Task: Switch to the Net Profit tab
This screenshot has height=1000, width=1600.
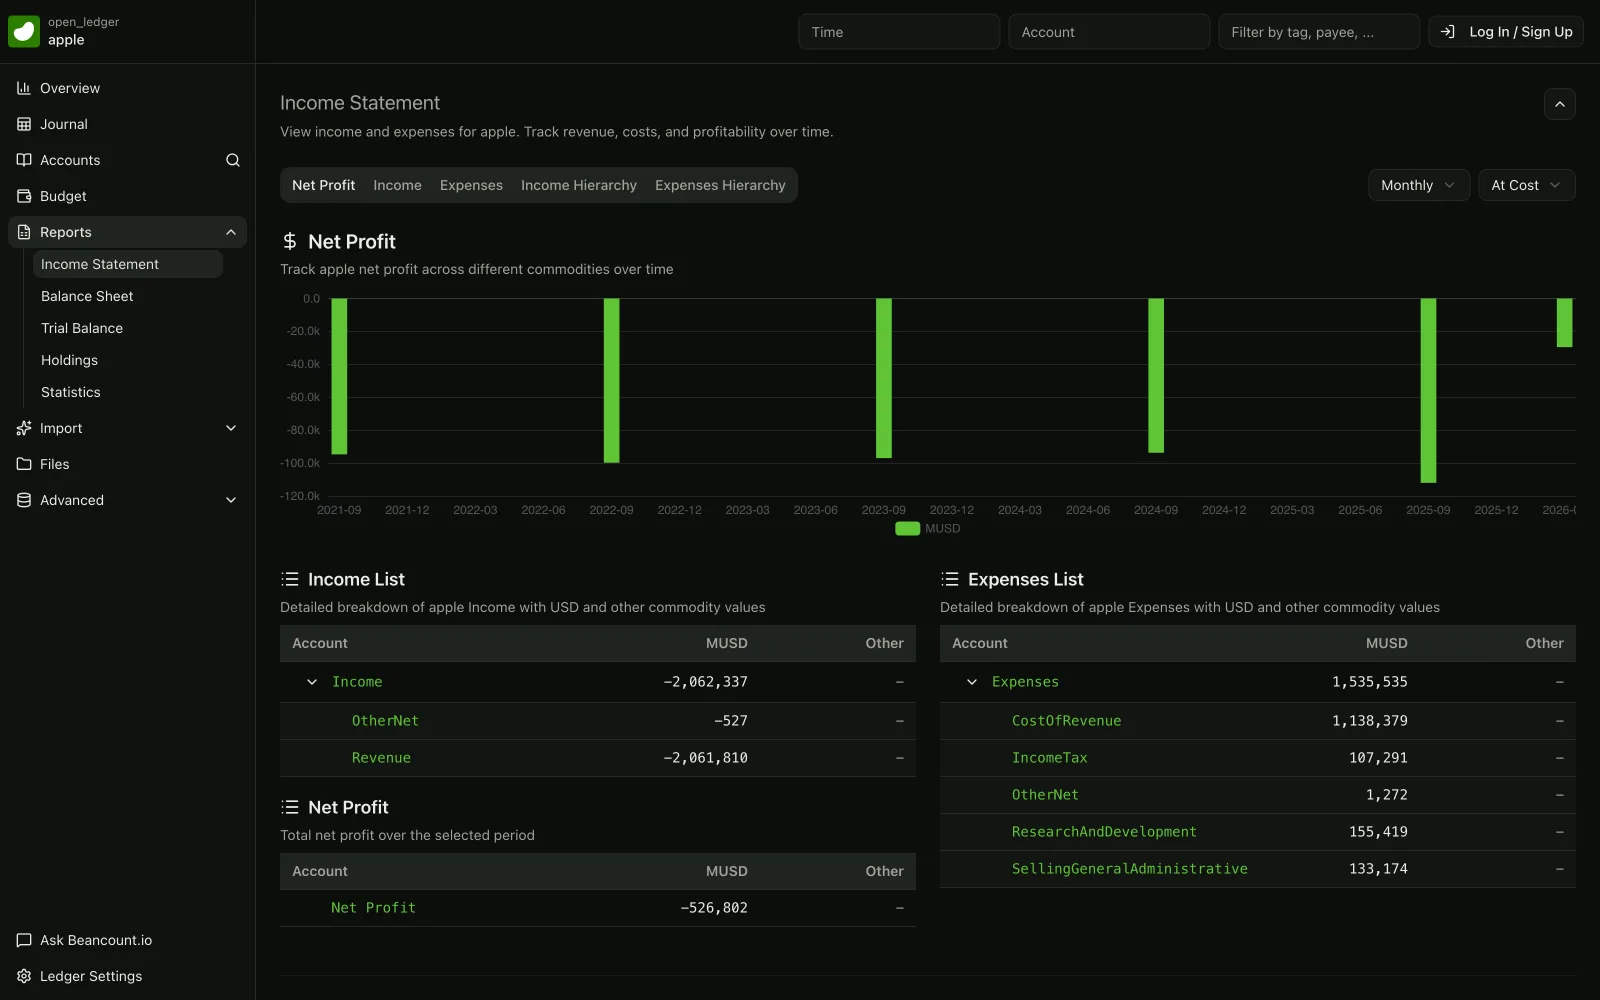Action: (x=323, y=185)
